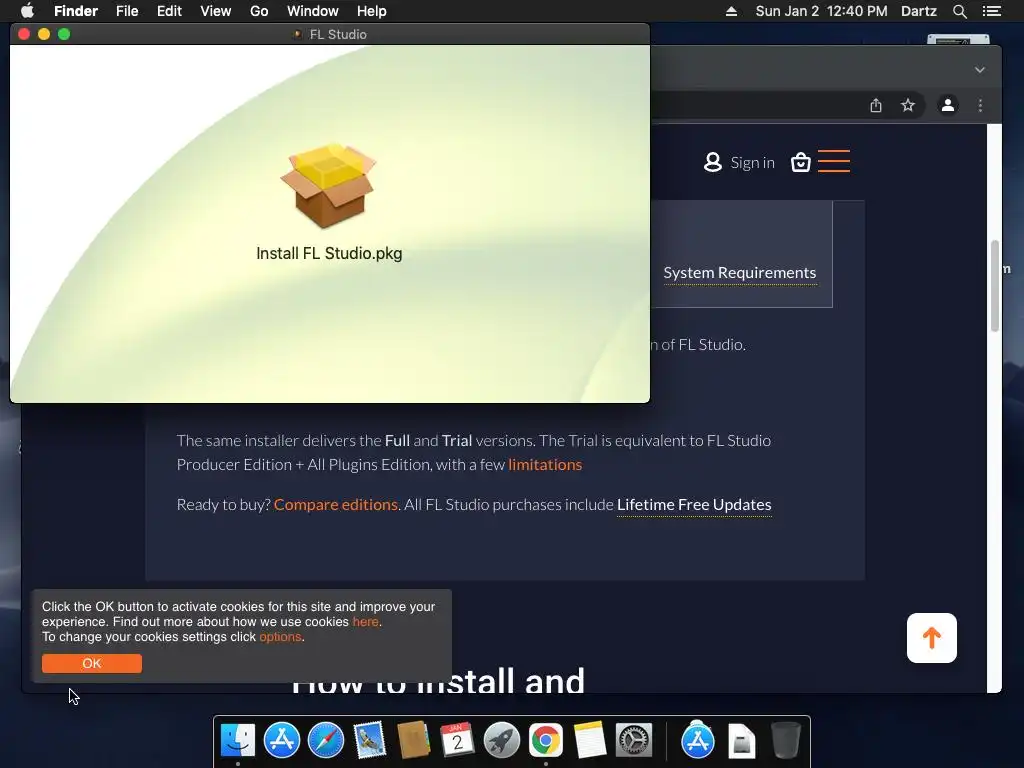Select the Install FL Studio.pkg file name label
The width and height of the screenshot is (1024, 768).
click(328, 253)
